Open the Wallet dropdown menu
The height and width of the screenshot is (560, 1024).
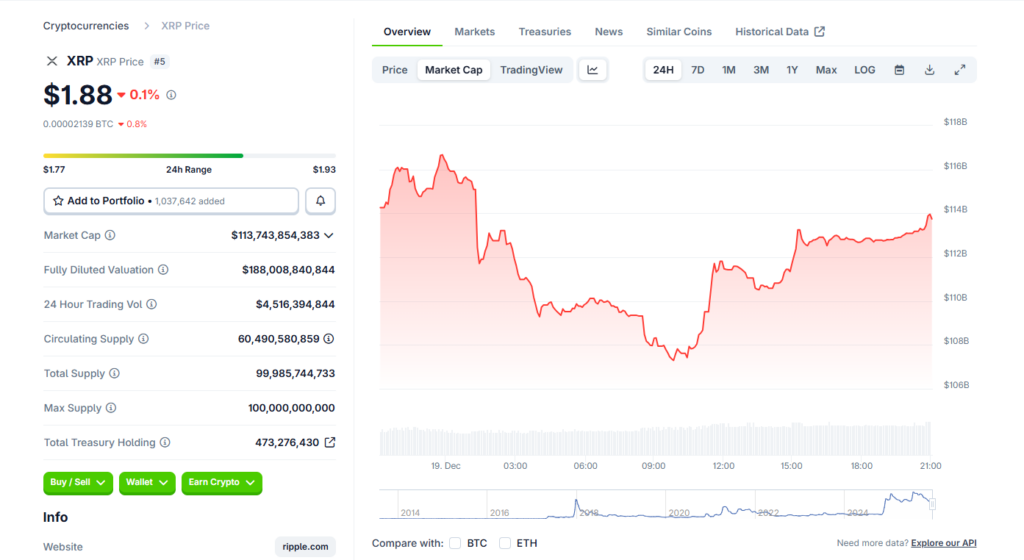(147, 482)
